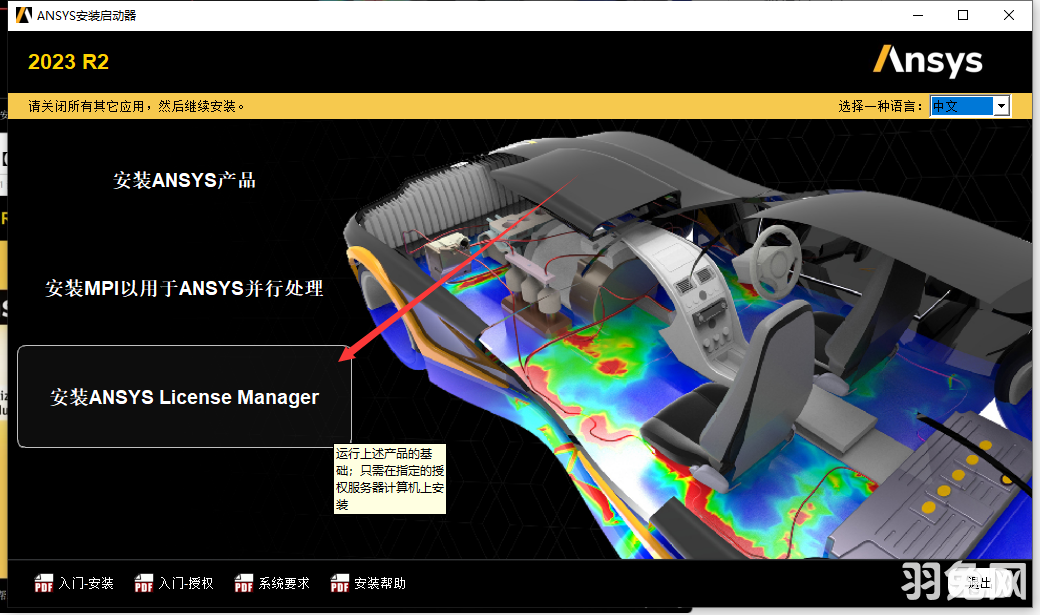Click the 入门-安装 link text
This screenshot has width=1040, height=615.
tap(85, 583)
